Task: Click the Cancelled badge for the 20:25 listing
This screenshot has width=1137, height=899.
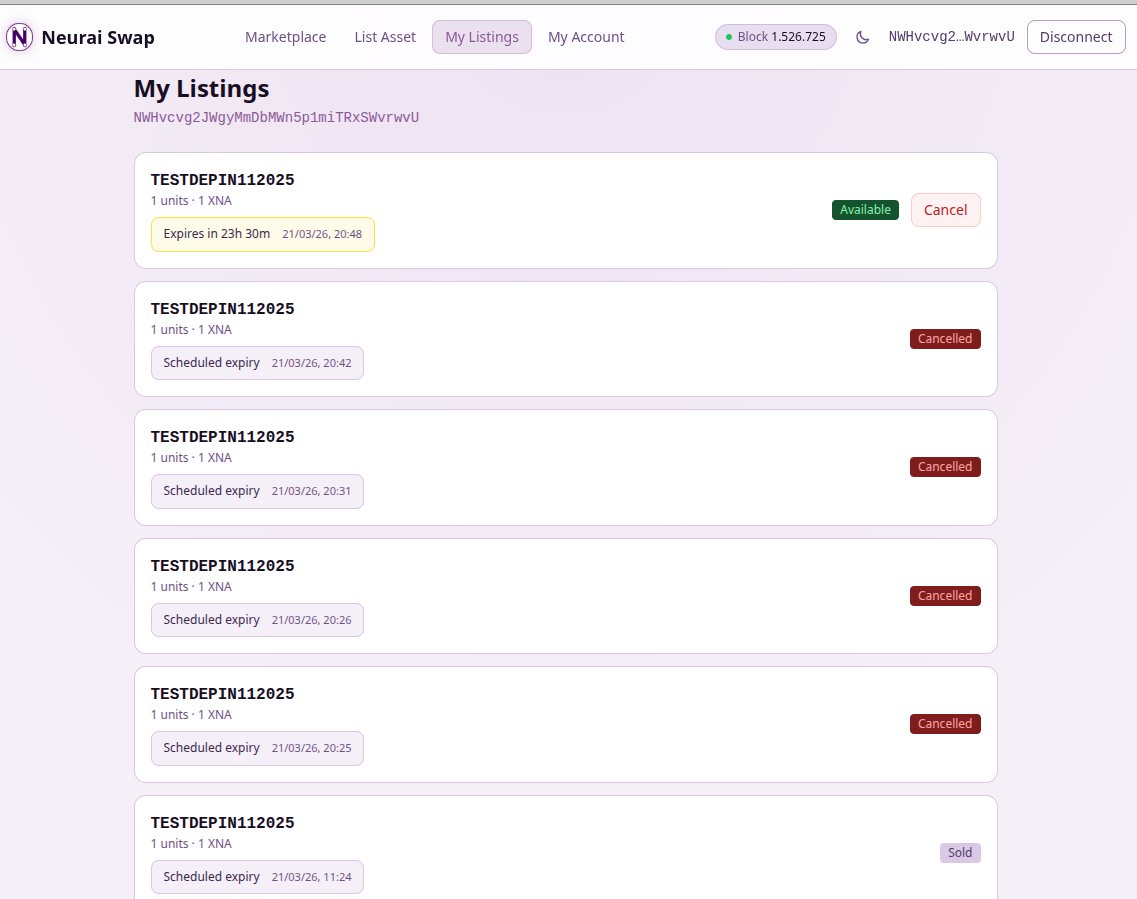Action: [945, 724]
